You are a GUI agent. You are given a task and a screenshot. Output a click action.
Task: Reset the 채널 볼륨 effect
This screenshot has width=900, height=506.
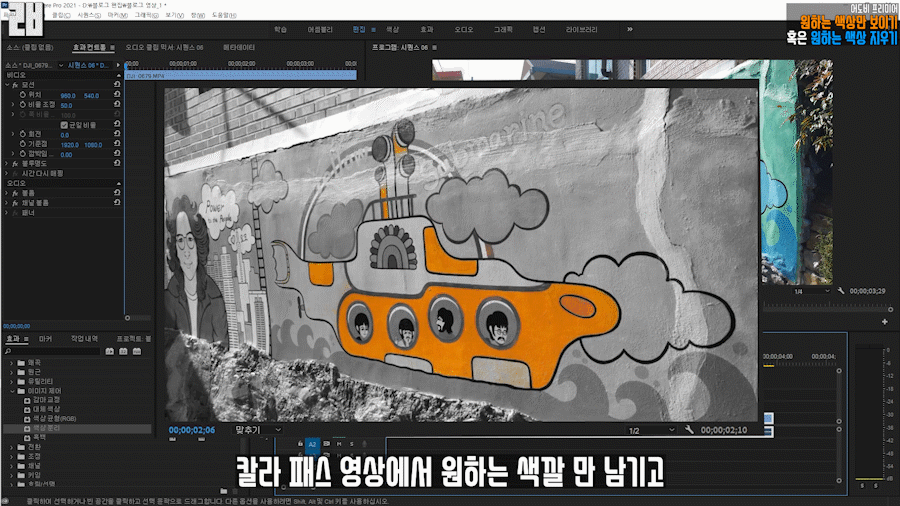117,203
